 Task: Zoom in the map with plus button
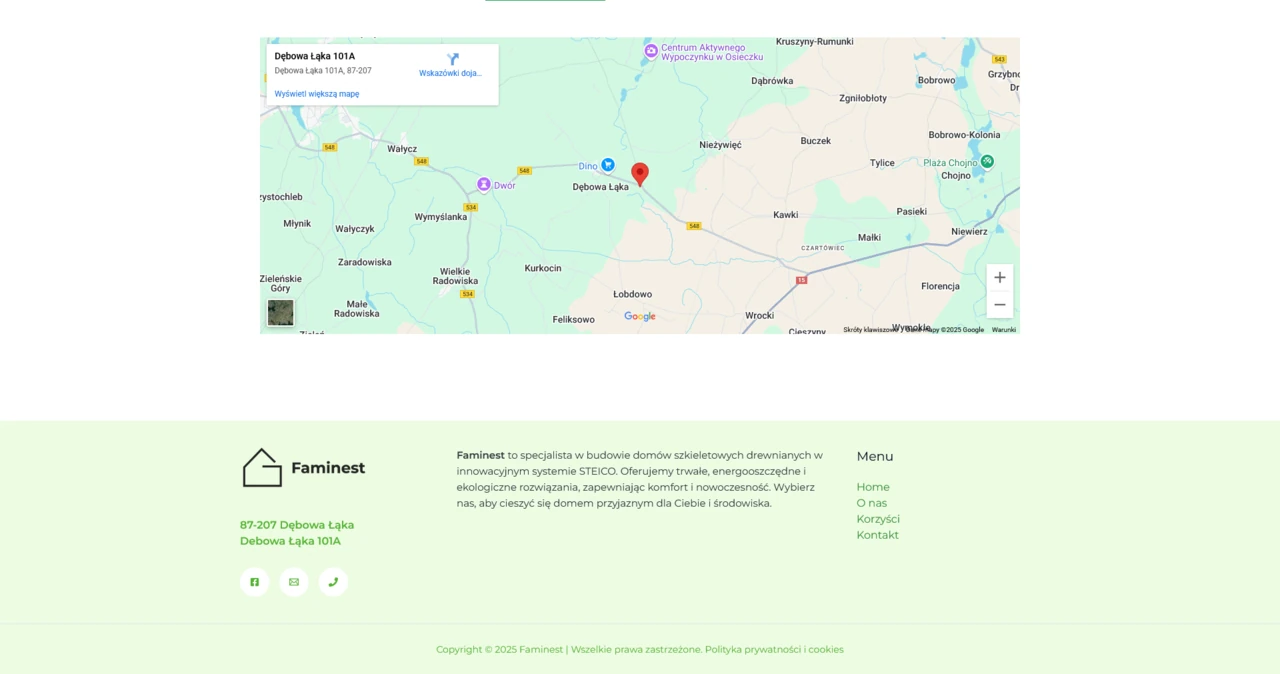pyautogui.click(x=999, y=277)
